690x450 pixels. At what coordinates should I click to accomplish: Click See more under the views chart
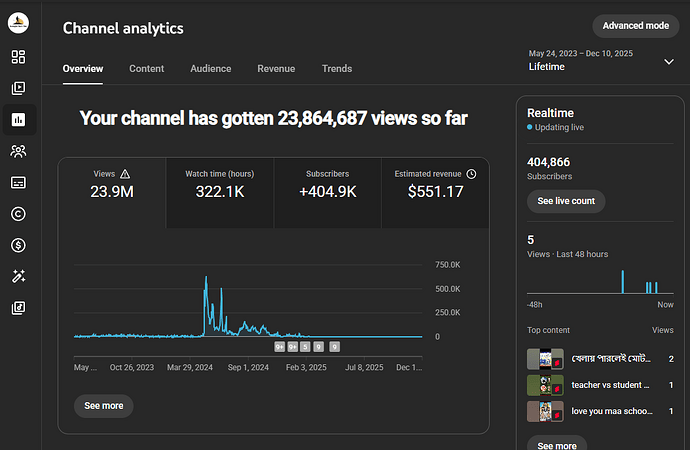[x=103, y=406]
